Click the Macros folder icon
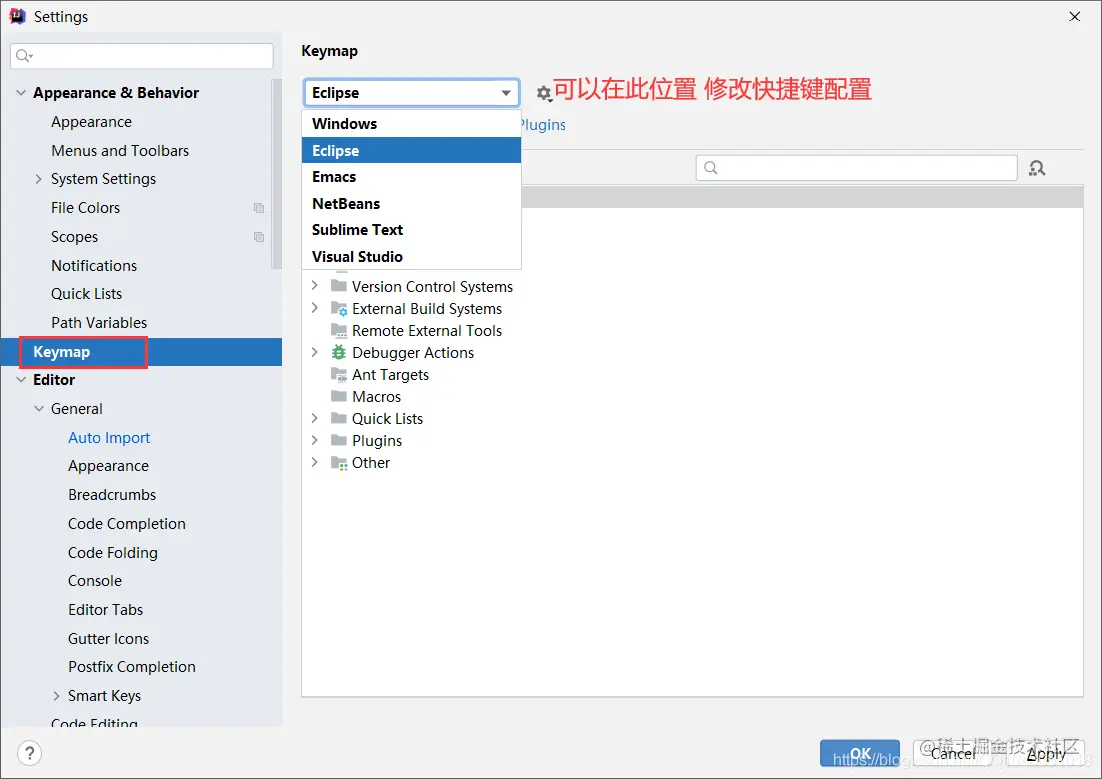 (339, 397)
